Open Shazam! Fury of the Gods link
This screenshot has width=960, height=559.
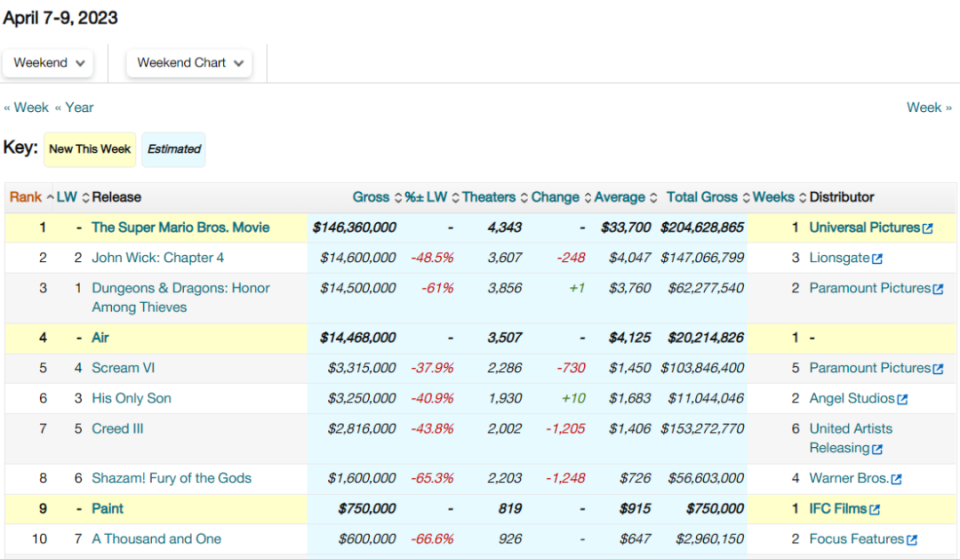[x=171, y=478]
